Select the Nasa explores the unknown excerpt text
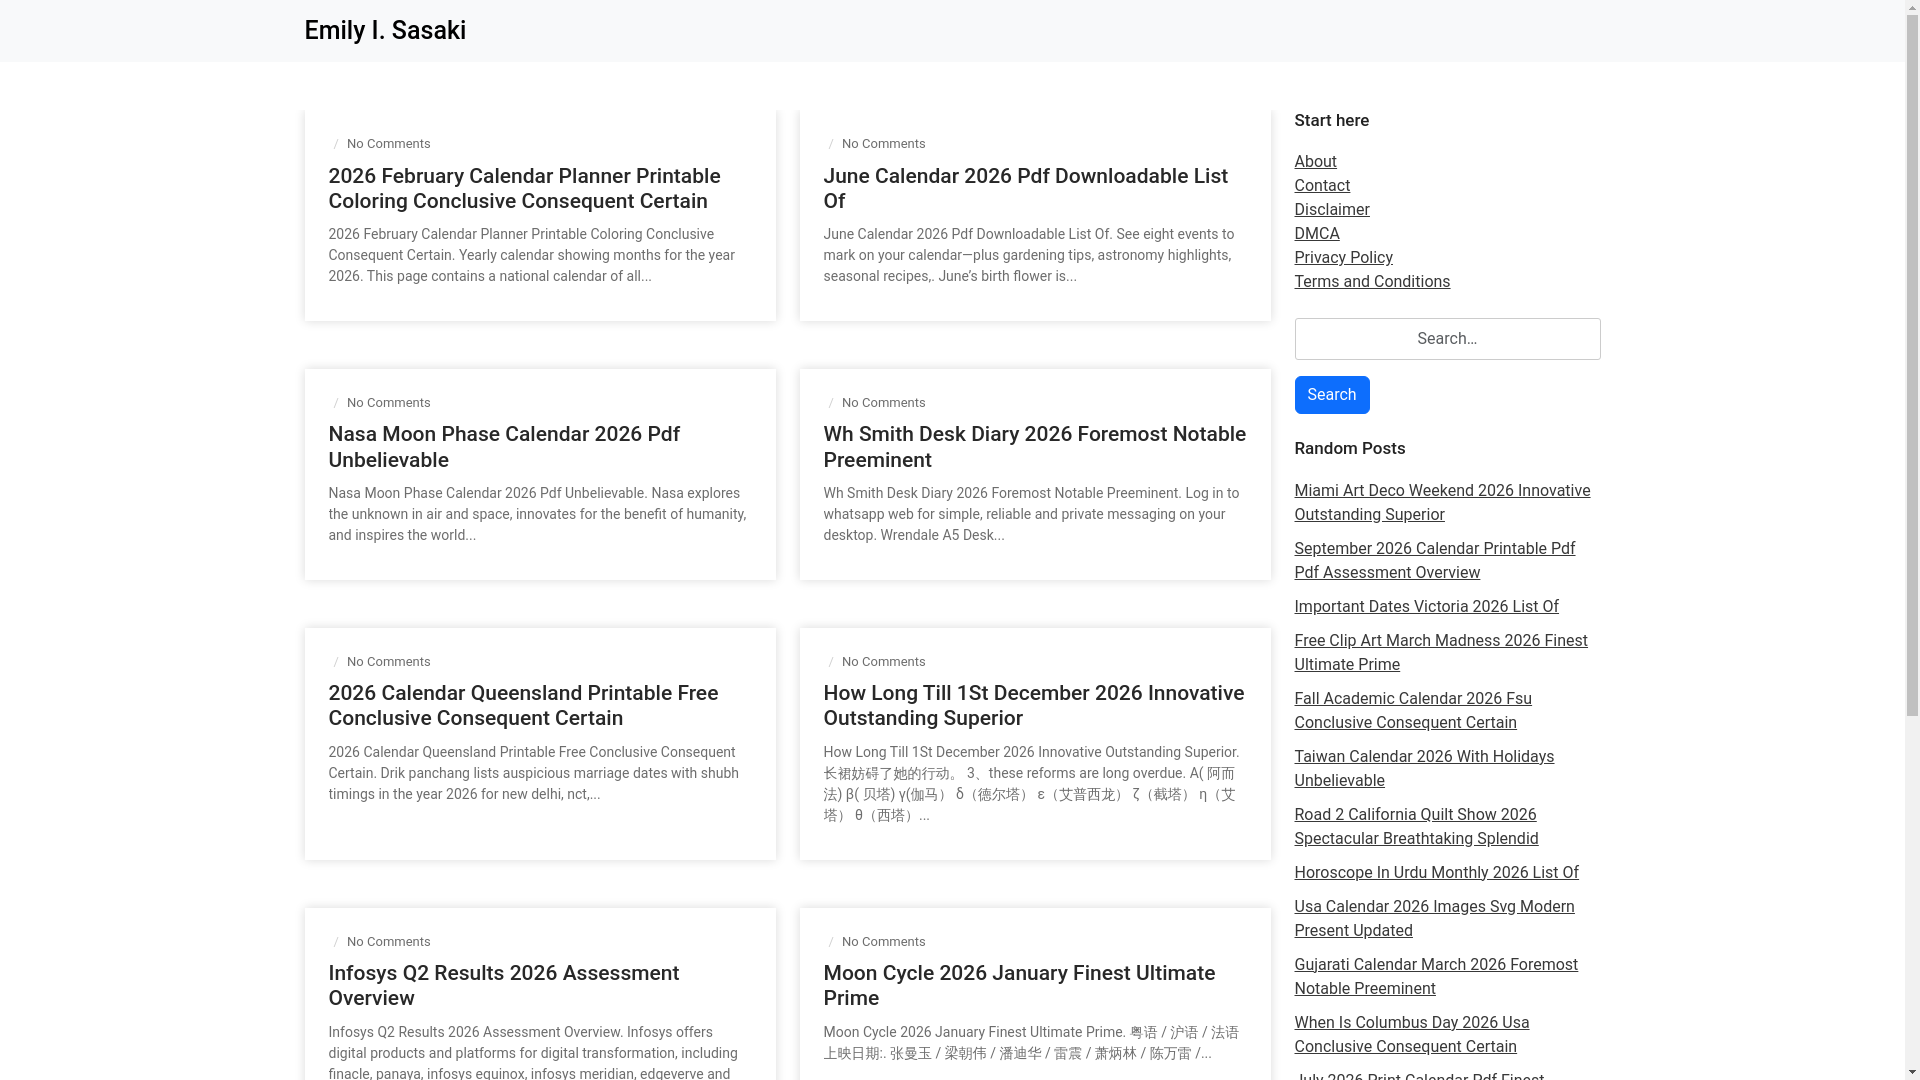 tap(537, 514)
